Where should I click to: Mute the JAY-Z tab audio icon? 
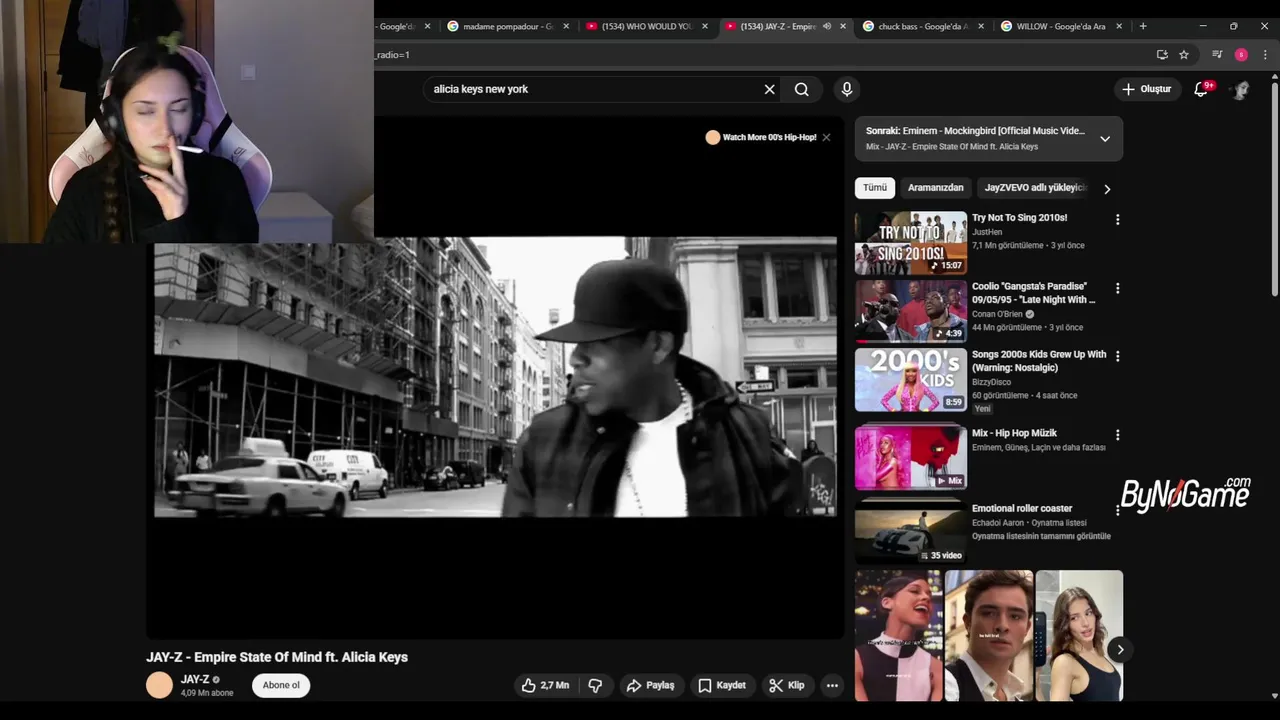click(x=827, y=26)
